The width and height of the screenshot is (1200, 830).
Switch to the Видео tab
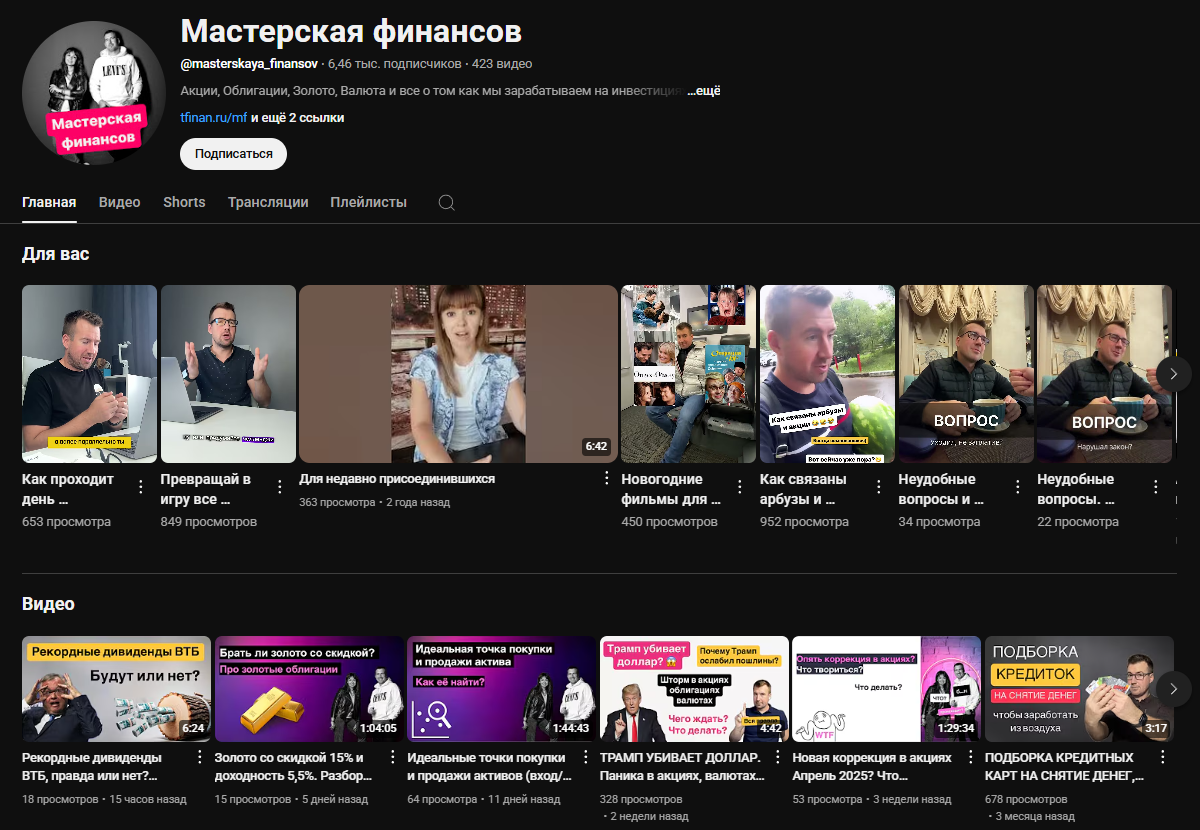[120, 202]
